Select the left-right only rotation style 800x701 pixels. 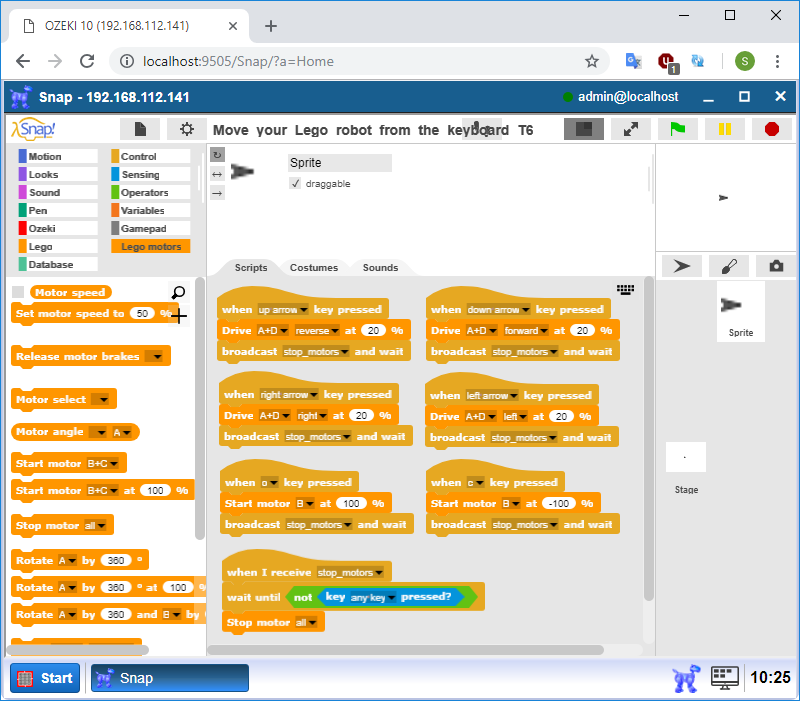point(217,174)
